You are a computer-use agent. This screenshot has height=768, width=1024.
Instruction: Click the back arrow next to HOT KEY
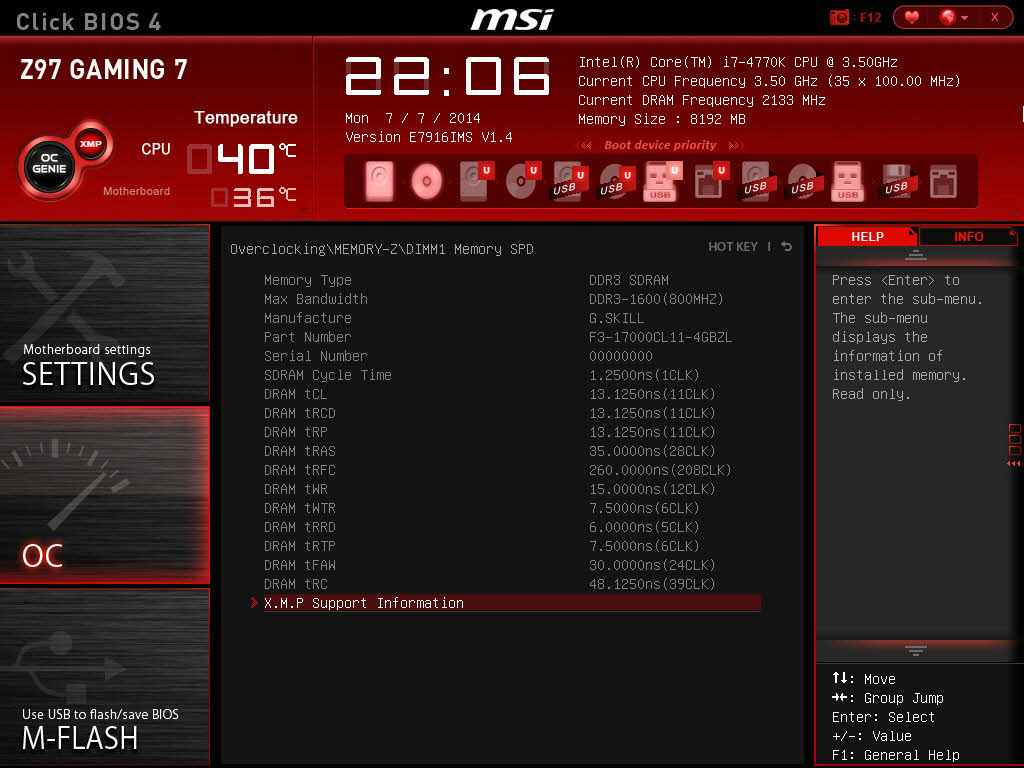[786, 246]
